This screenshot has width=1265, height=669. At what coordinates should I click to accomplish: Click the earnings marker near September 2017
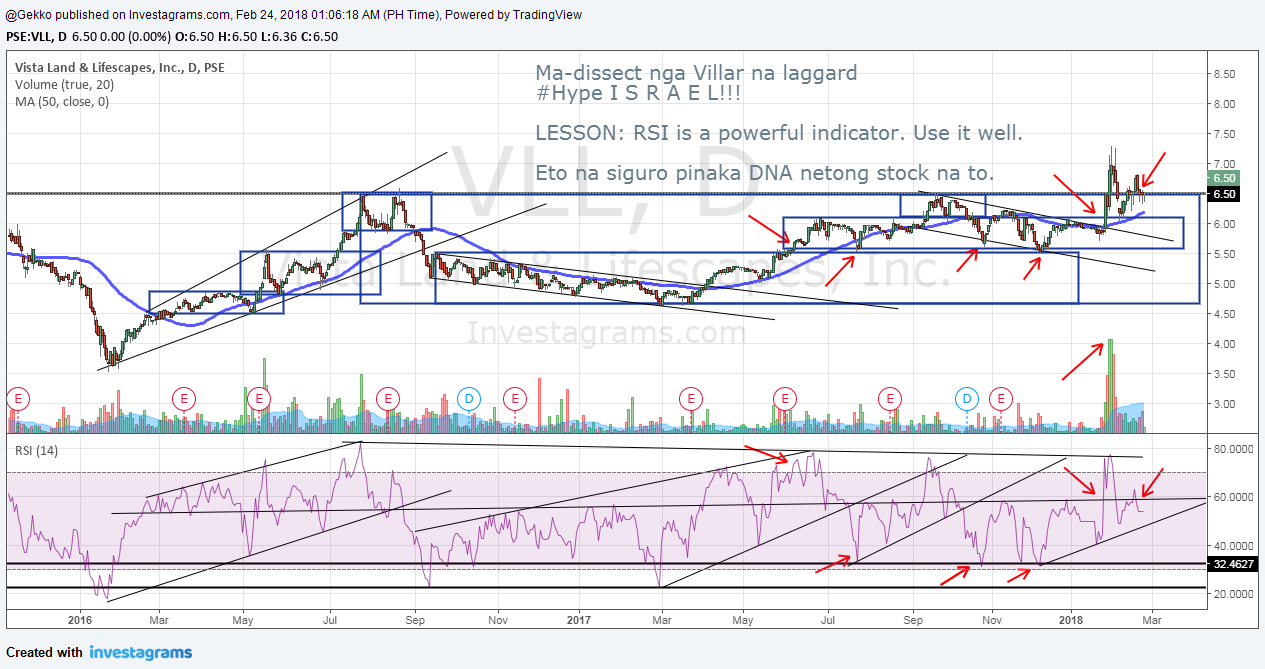pos(890,398)
